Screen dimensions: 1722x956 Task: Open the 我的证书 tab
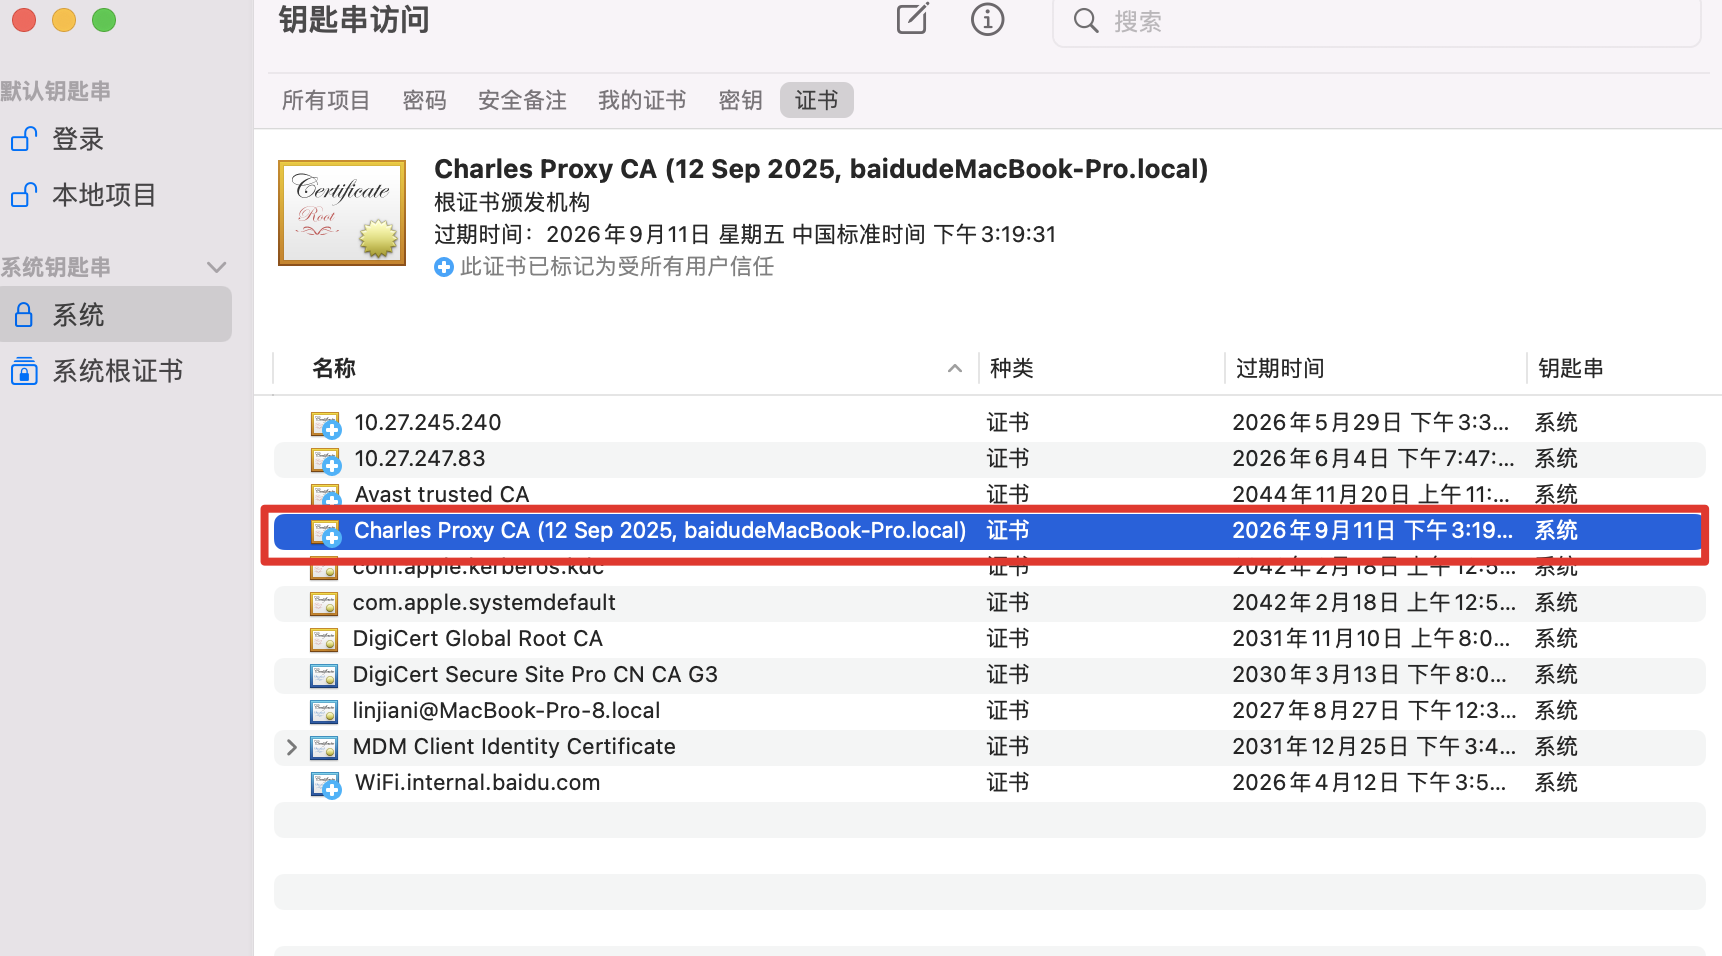click(642, 100)
